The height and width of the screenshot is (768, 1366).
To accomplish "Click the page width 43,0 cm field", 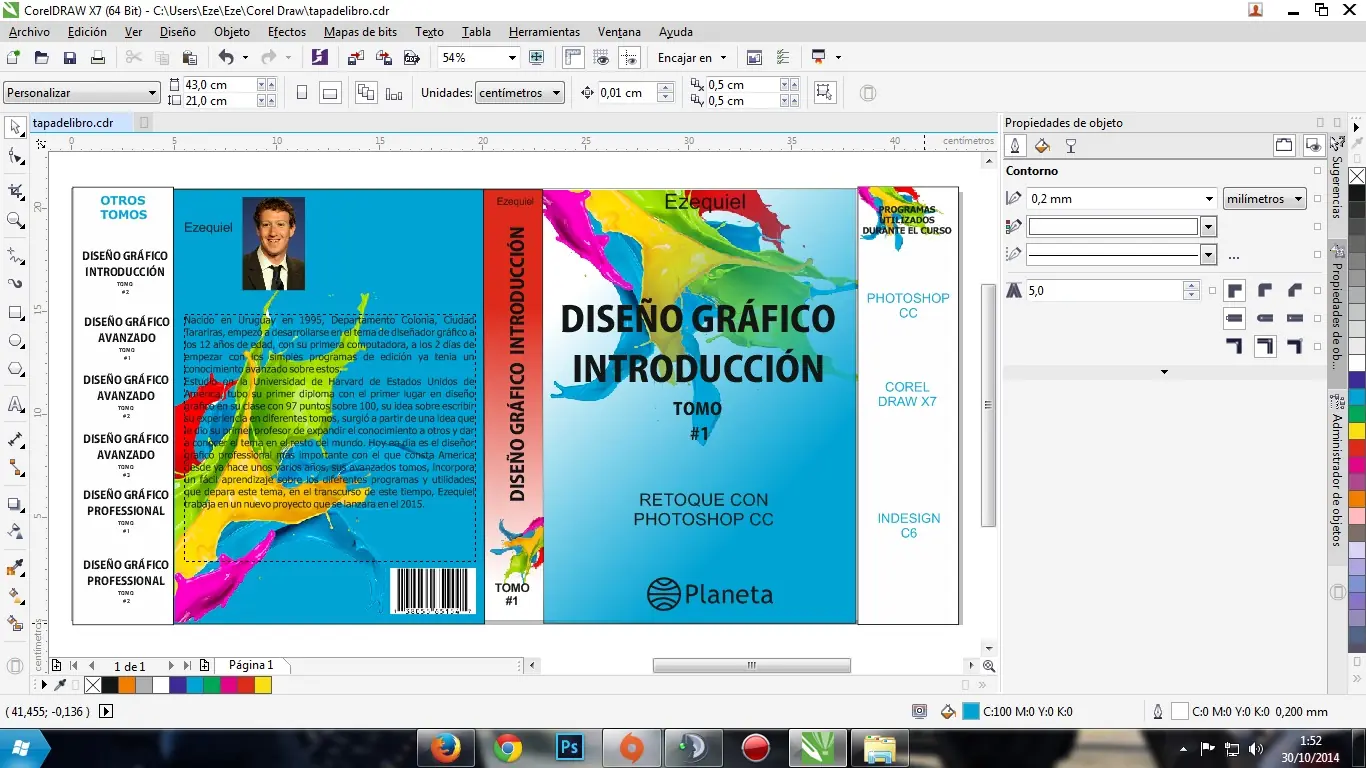I will pyautogui.click(x=219, y=85).
